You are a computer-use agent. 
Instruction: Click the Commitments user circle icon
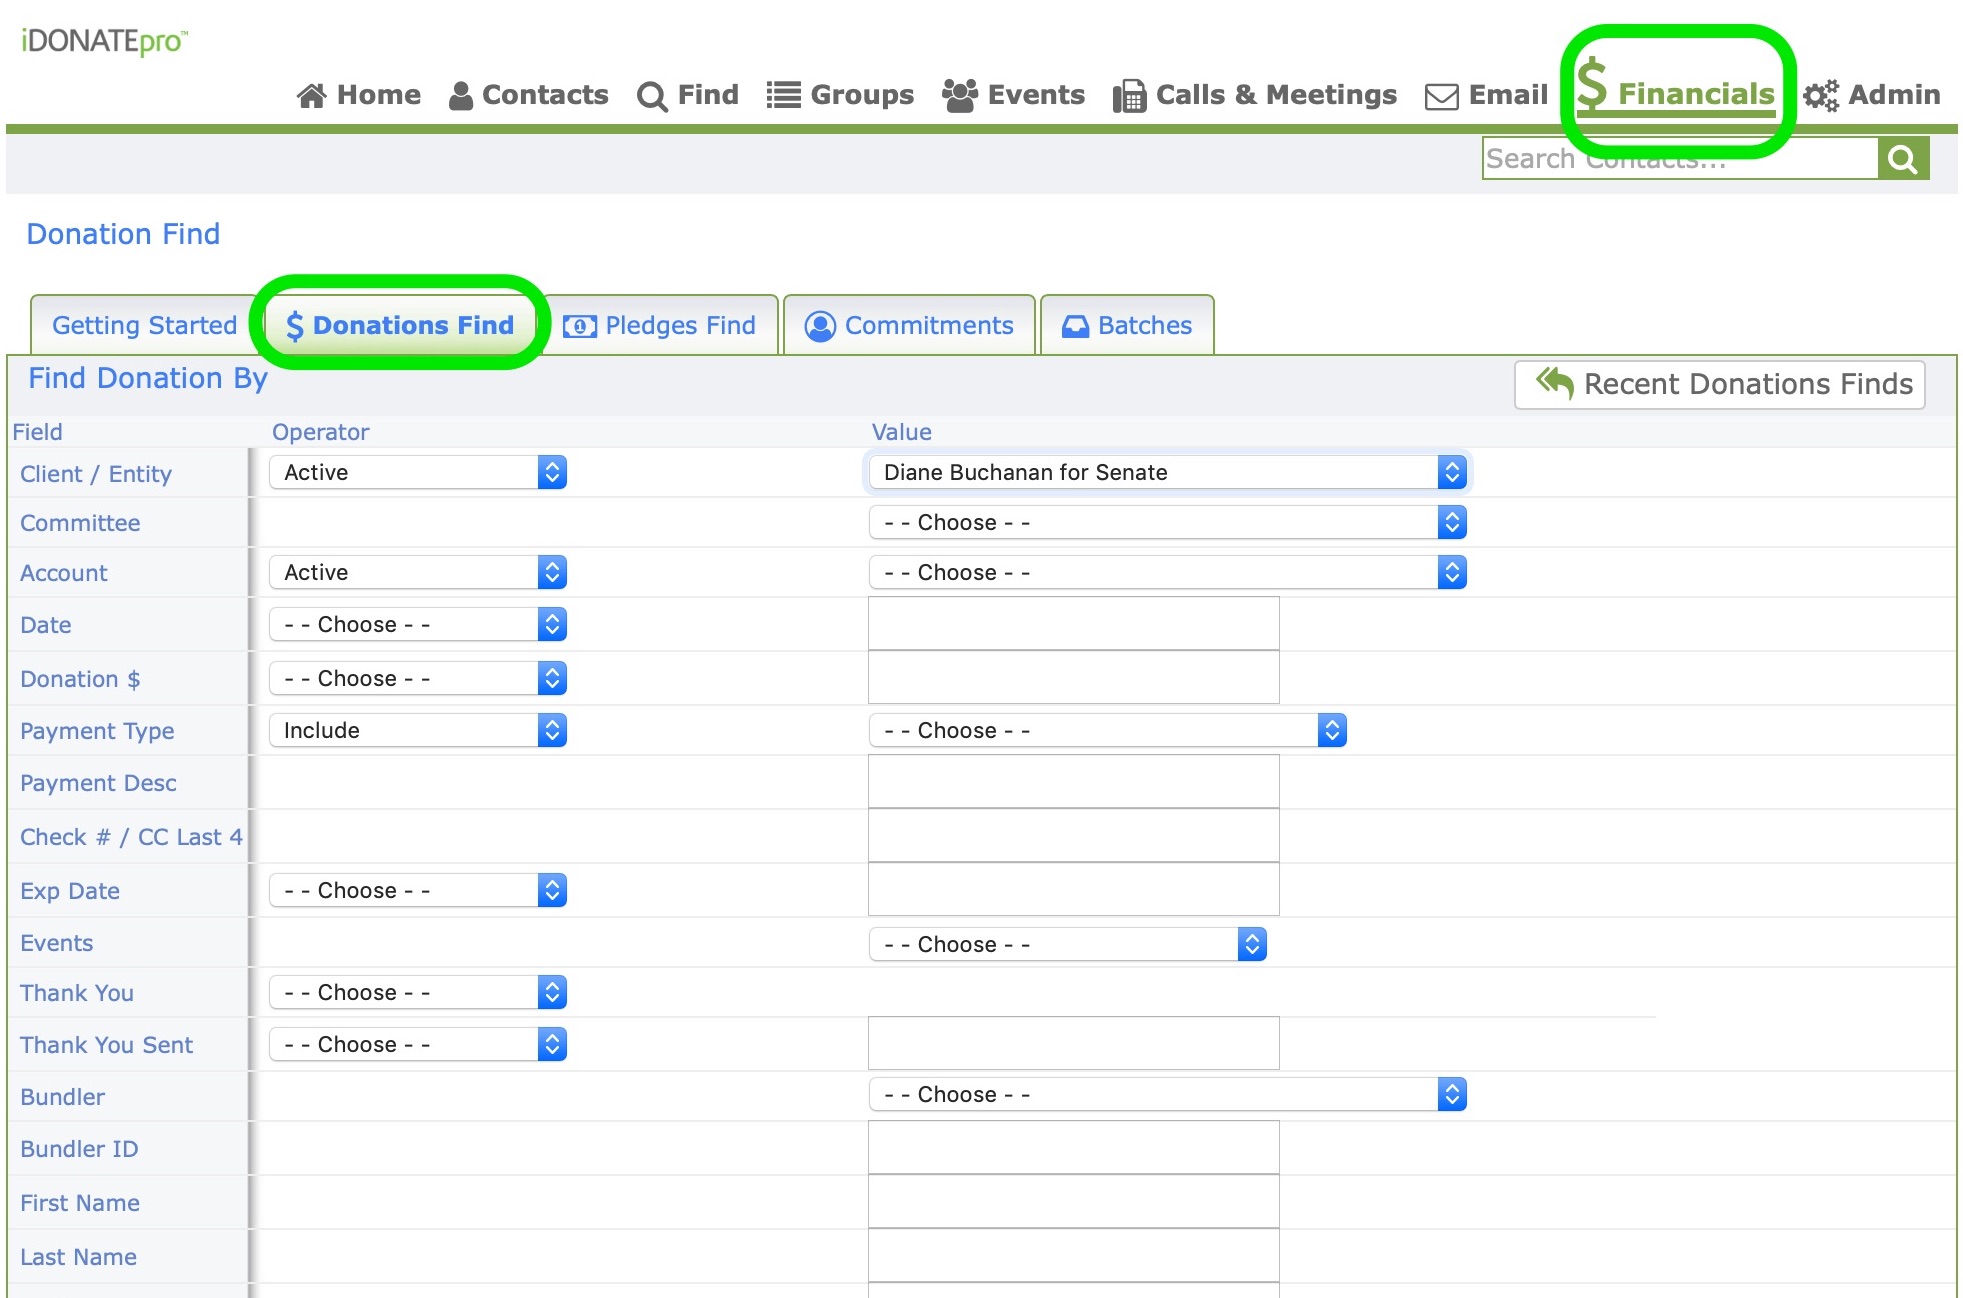tap(820, 326)
